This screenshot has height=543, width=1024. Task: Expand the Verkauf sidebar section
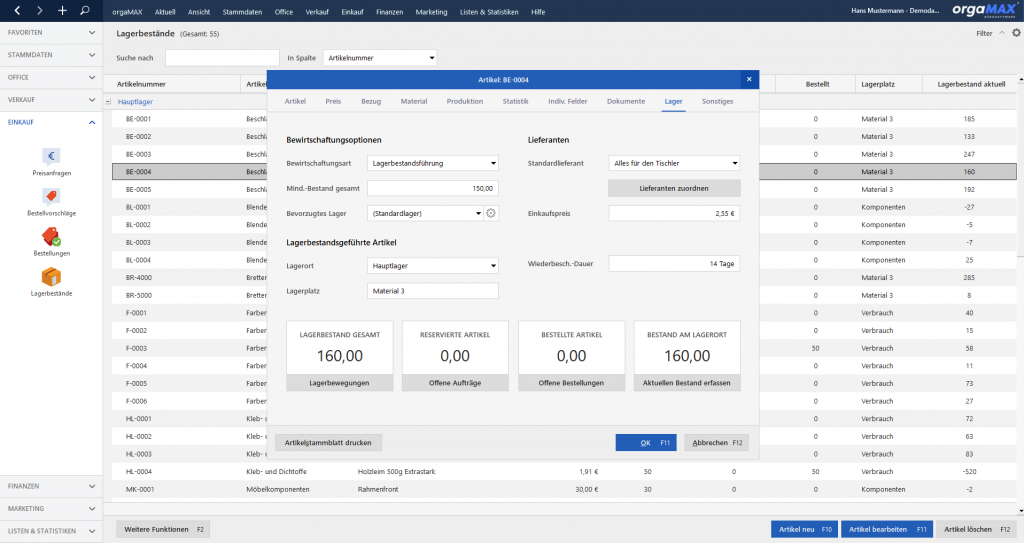click(x=52, y=100)
